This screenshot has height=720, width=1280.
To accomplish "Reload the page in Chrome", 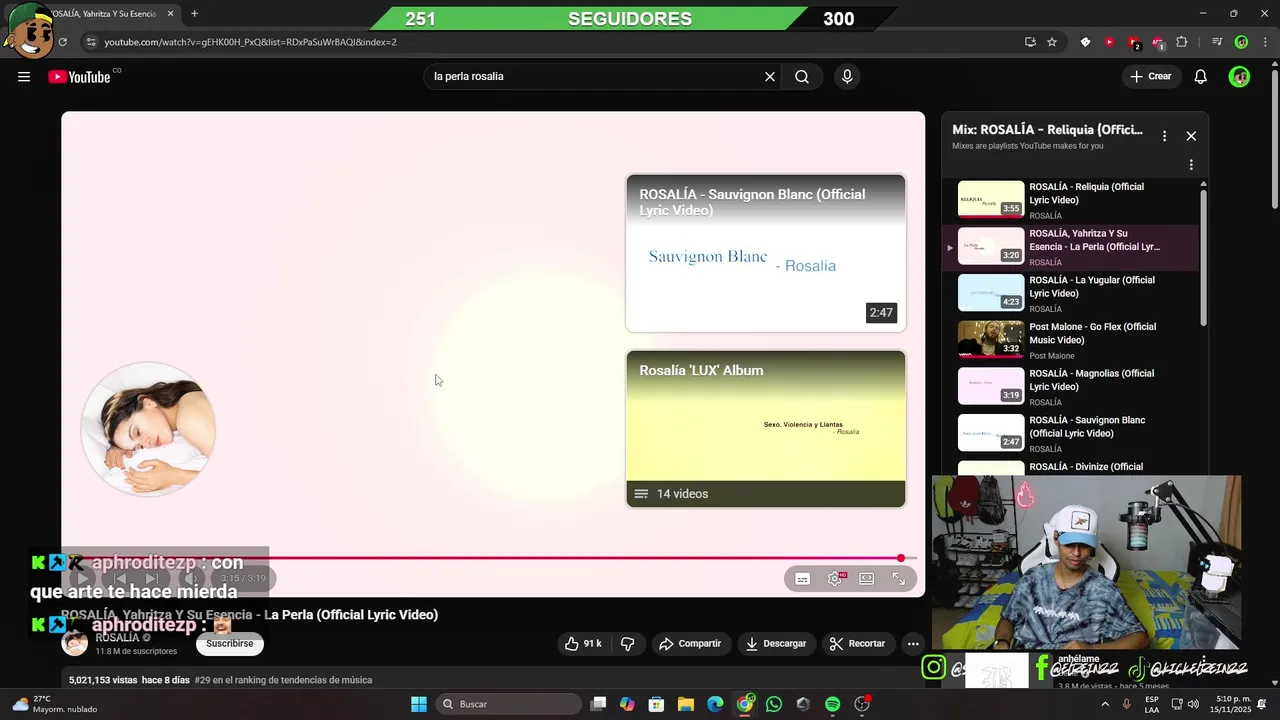I will click(x=62, y=42).
